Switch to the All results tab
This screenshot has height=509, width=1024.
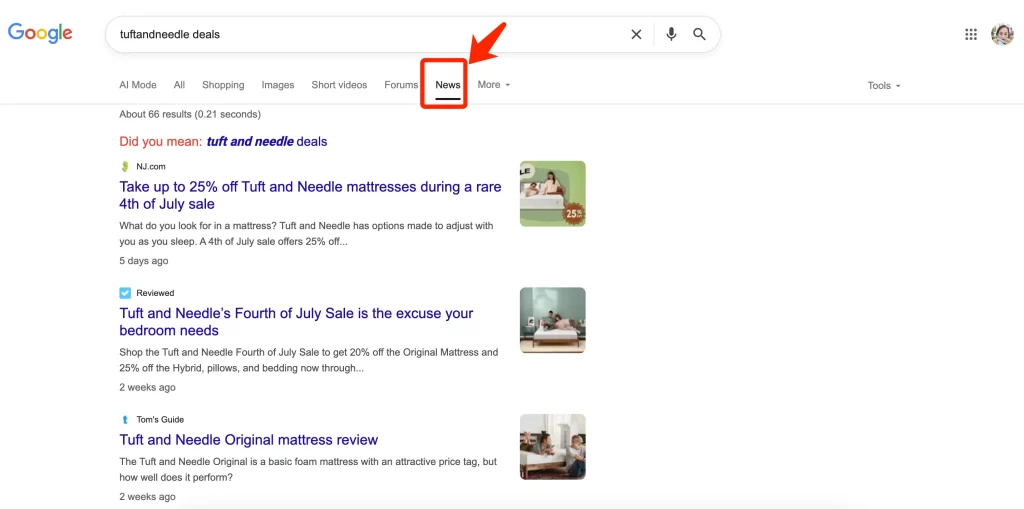[x=180, y=85]
